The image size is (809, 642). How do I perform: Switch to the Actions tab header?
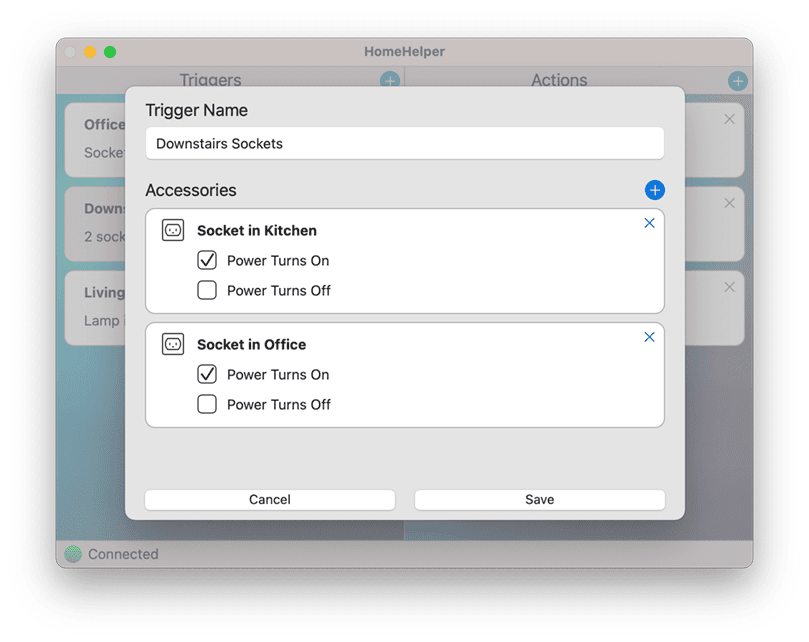pos(559,80)
